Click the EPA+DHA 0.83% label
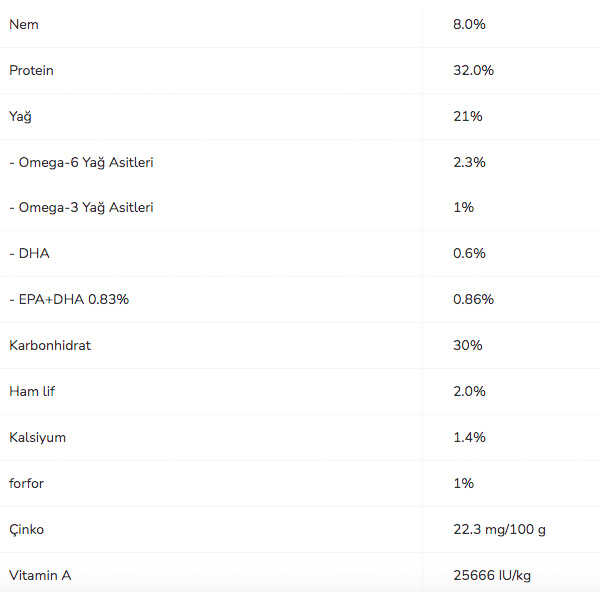600x600 pixels. pos(69,300)
